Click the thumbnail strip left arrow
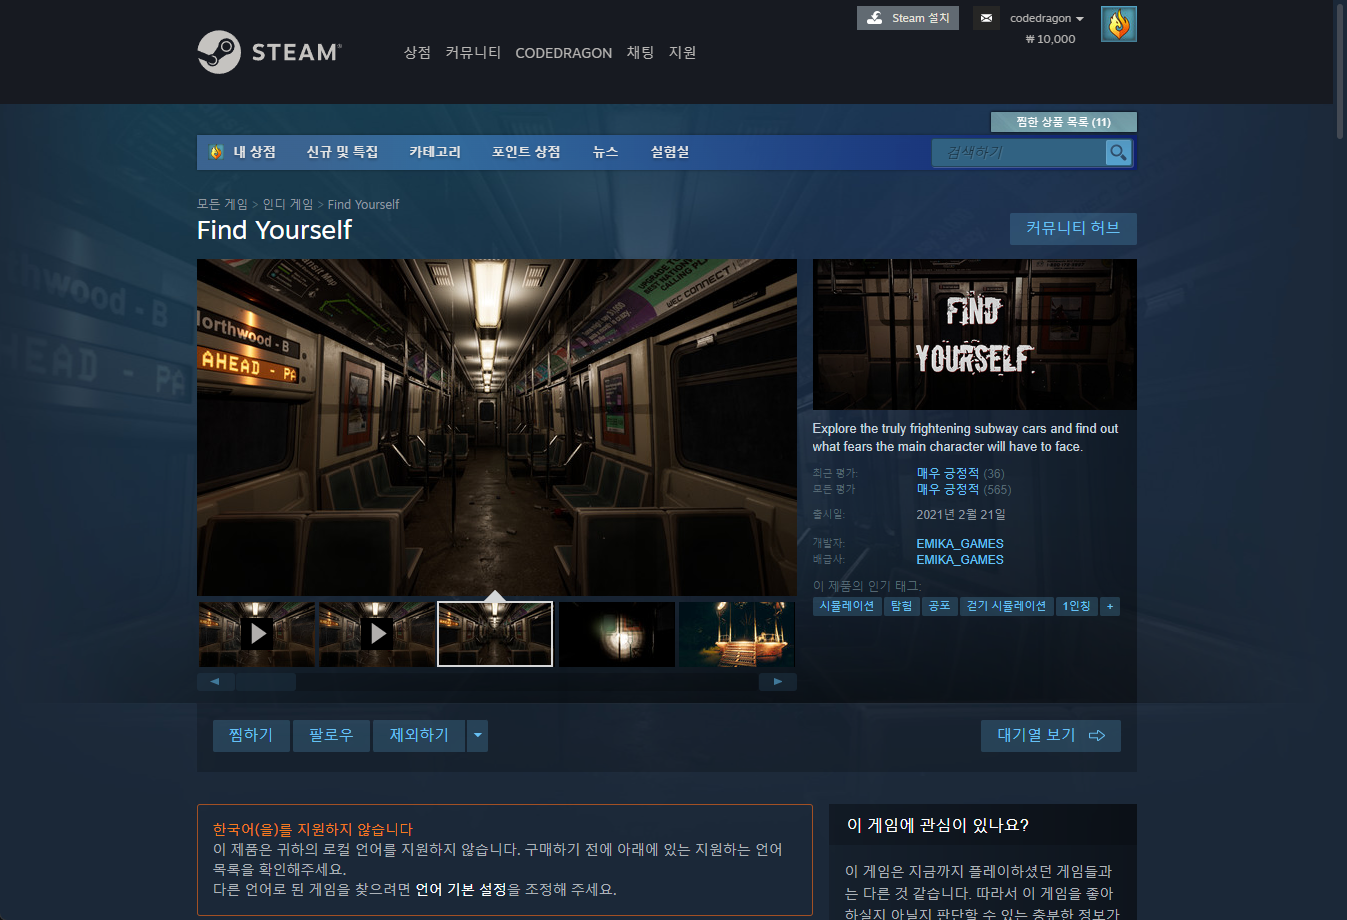 pos(216,682)
